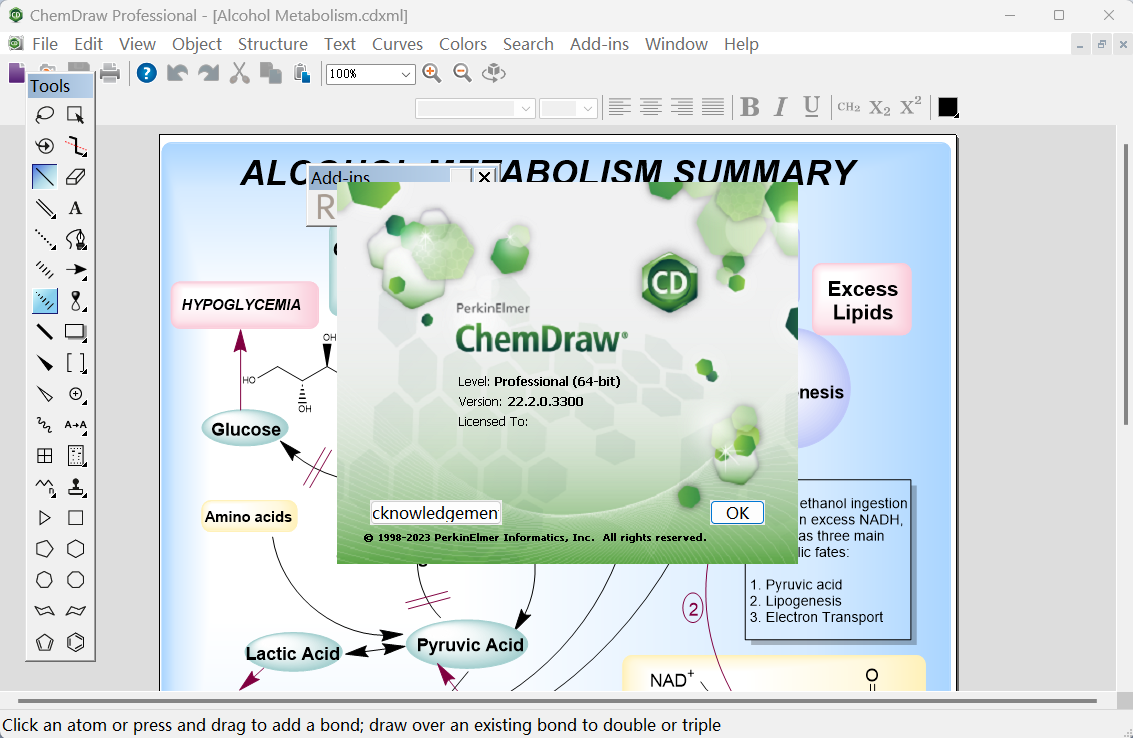Select the Cyclohexane Chair 2 tool
The height and width of the screenshot is (738, 1133).
tap(75, 612)
